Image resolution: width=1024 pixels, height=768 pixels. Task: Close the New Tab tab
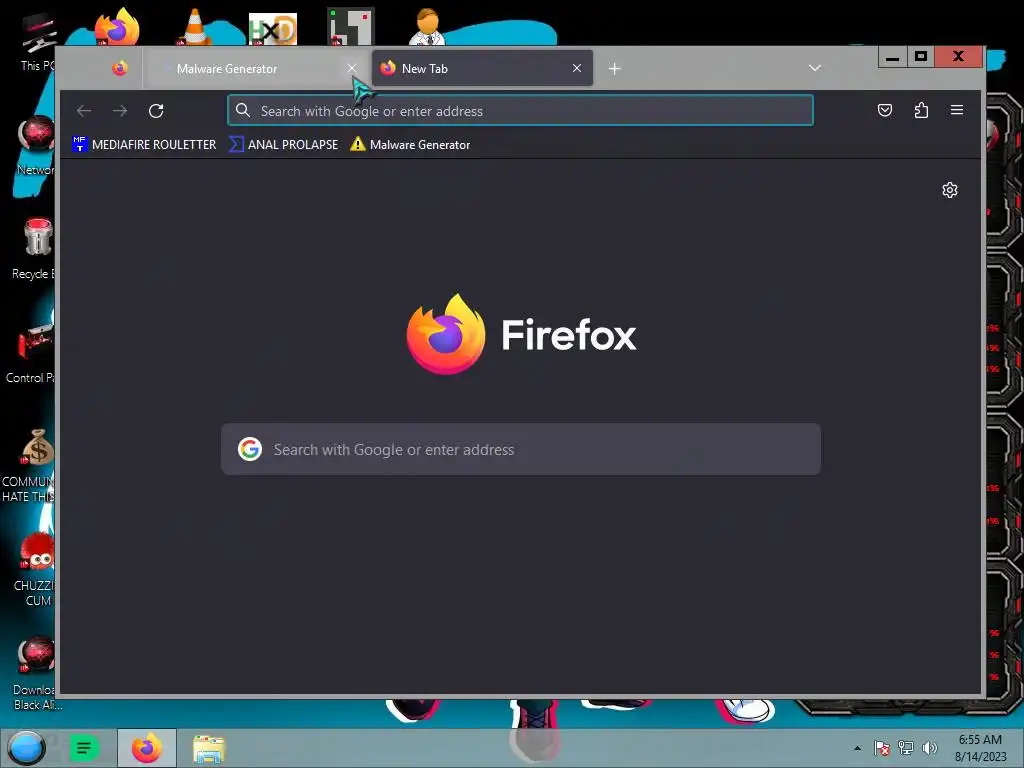coord(577,68)
